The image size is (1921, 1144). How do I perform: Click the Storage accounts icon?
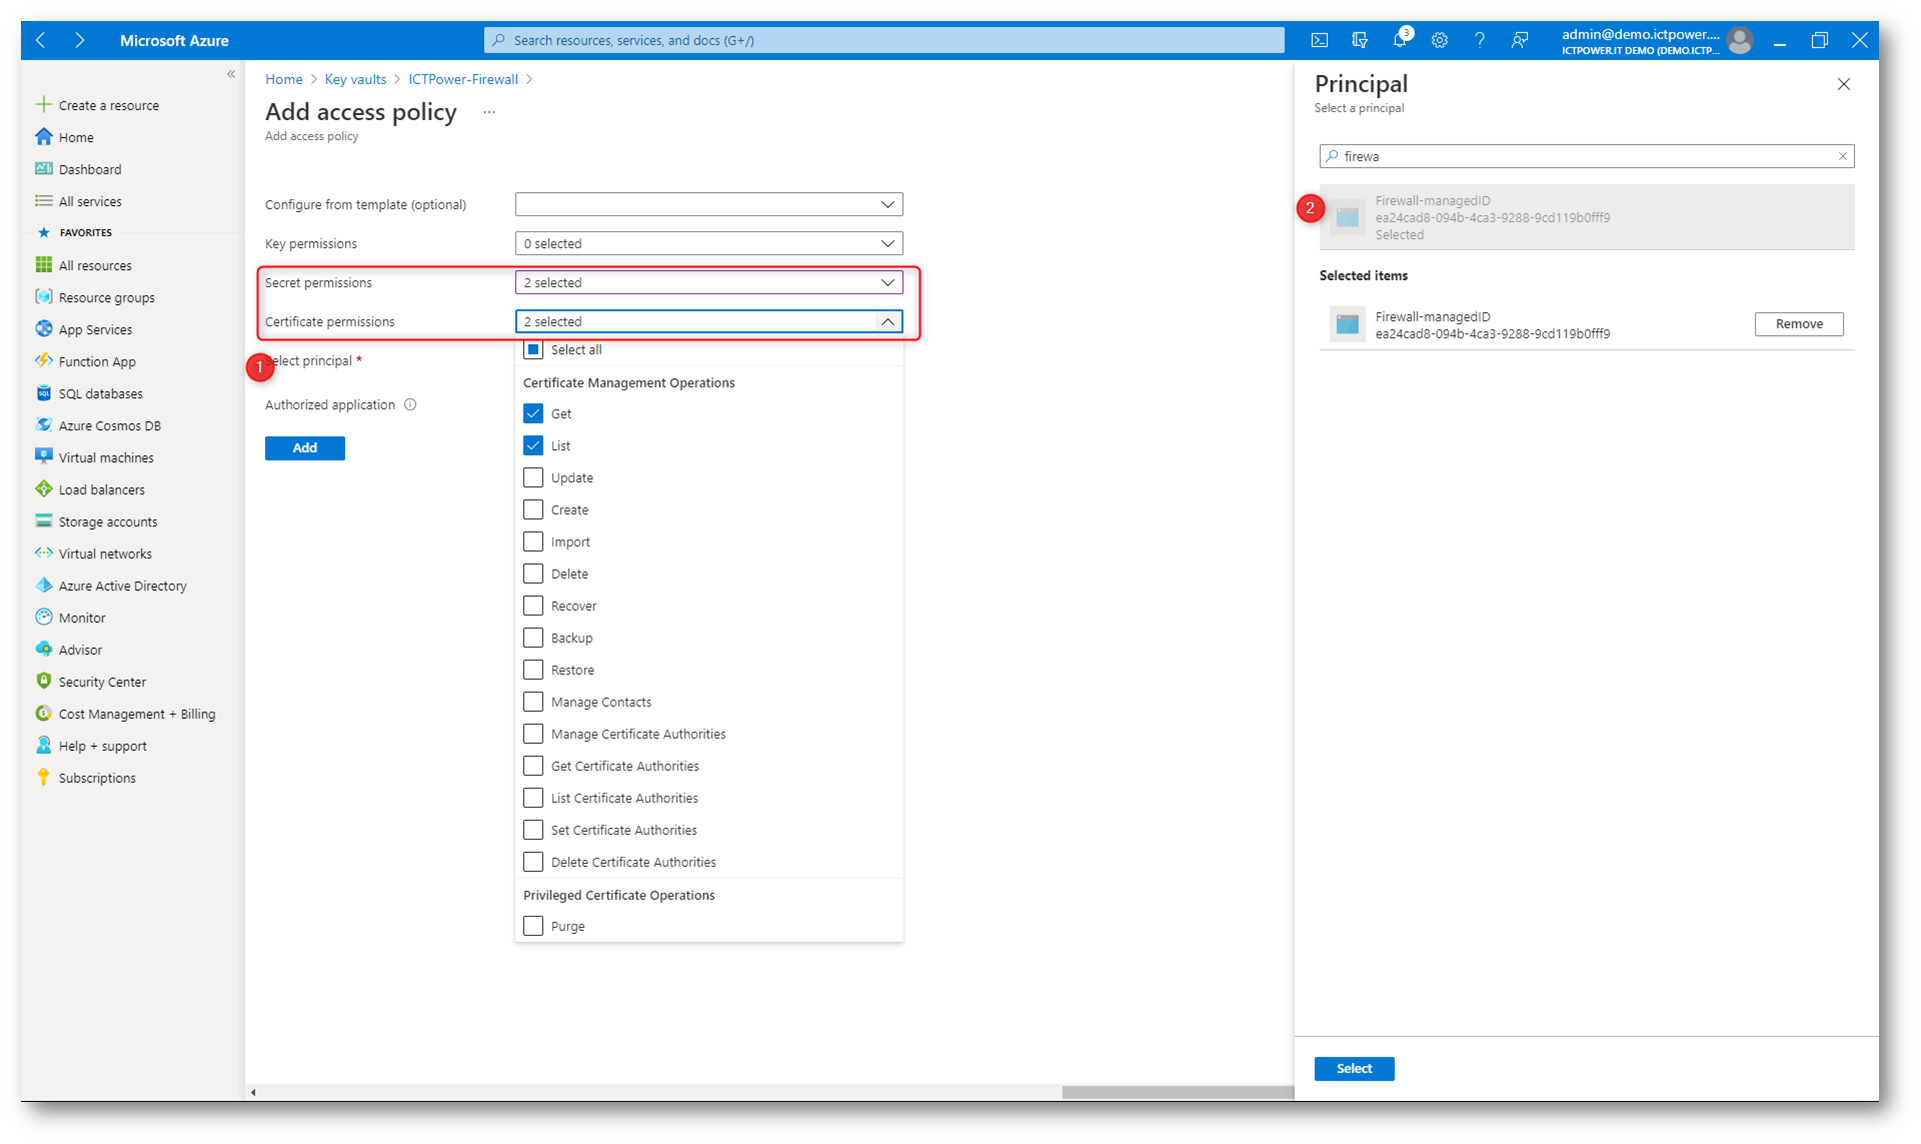coord(43,520)
